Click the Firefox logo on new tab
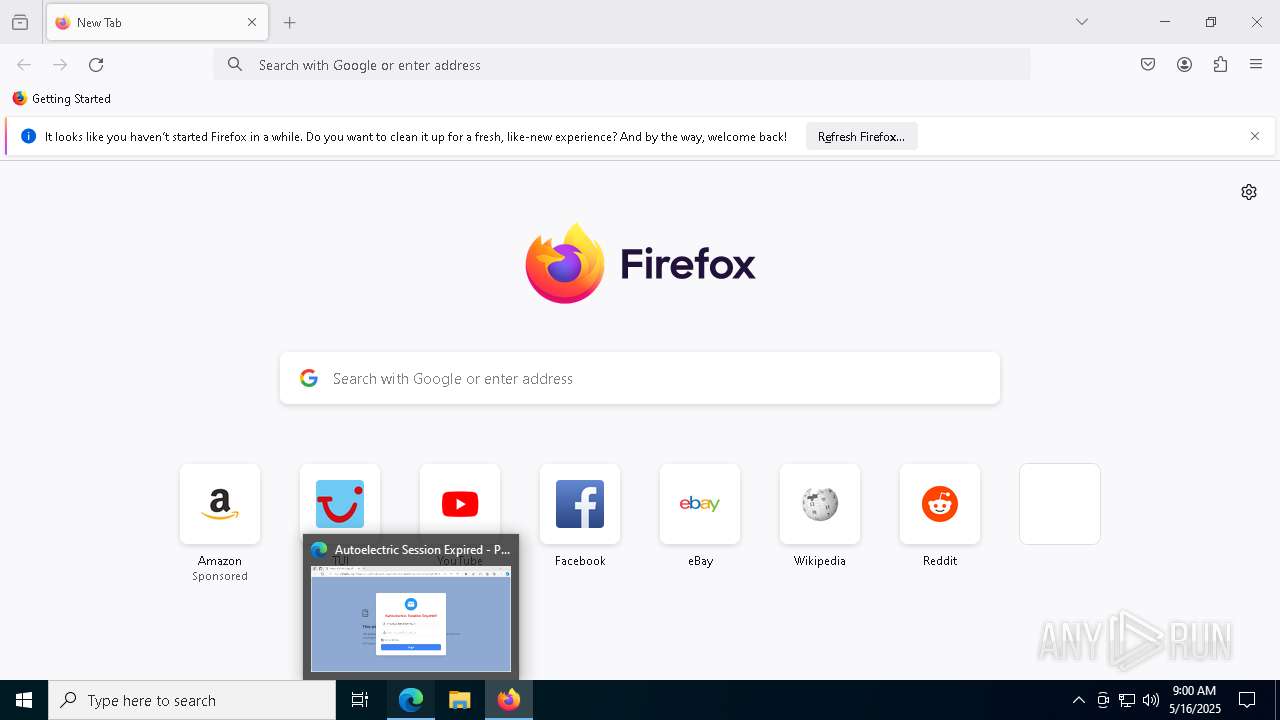 [x=640, y=264]
